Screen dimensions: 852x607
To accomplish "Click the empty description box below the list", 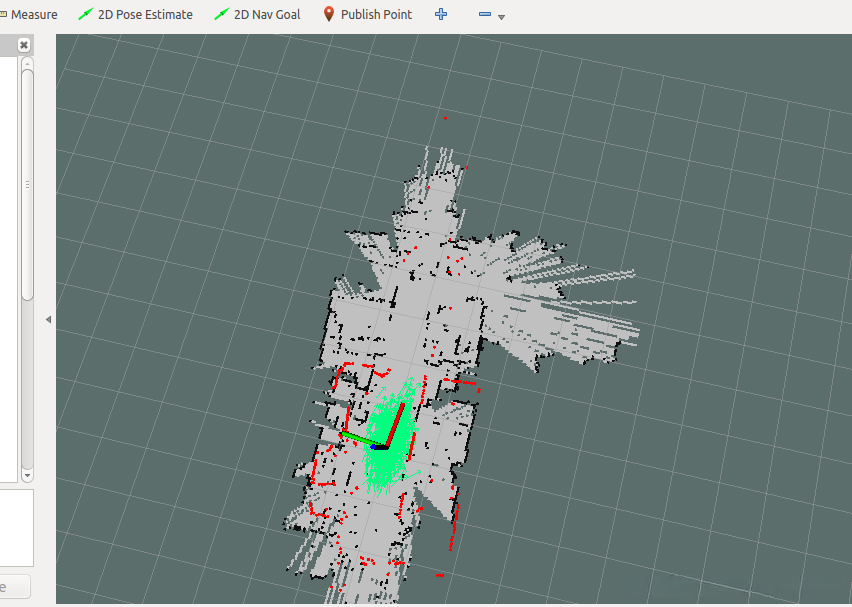I will [16, 527].
